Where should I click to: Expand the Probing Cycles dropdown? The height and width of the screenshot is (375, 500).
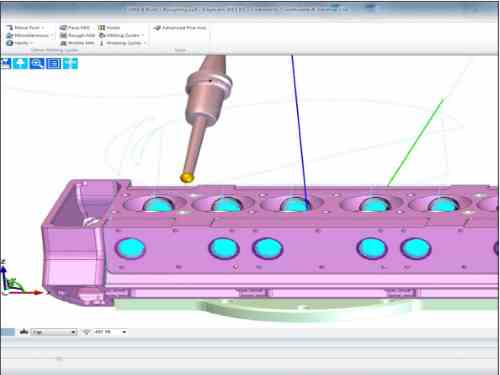tap(123, 43)
